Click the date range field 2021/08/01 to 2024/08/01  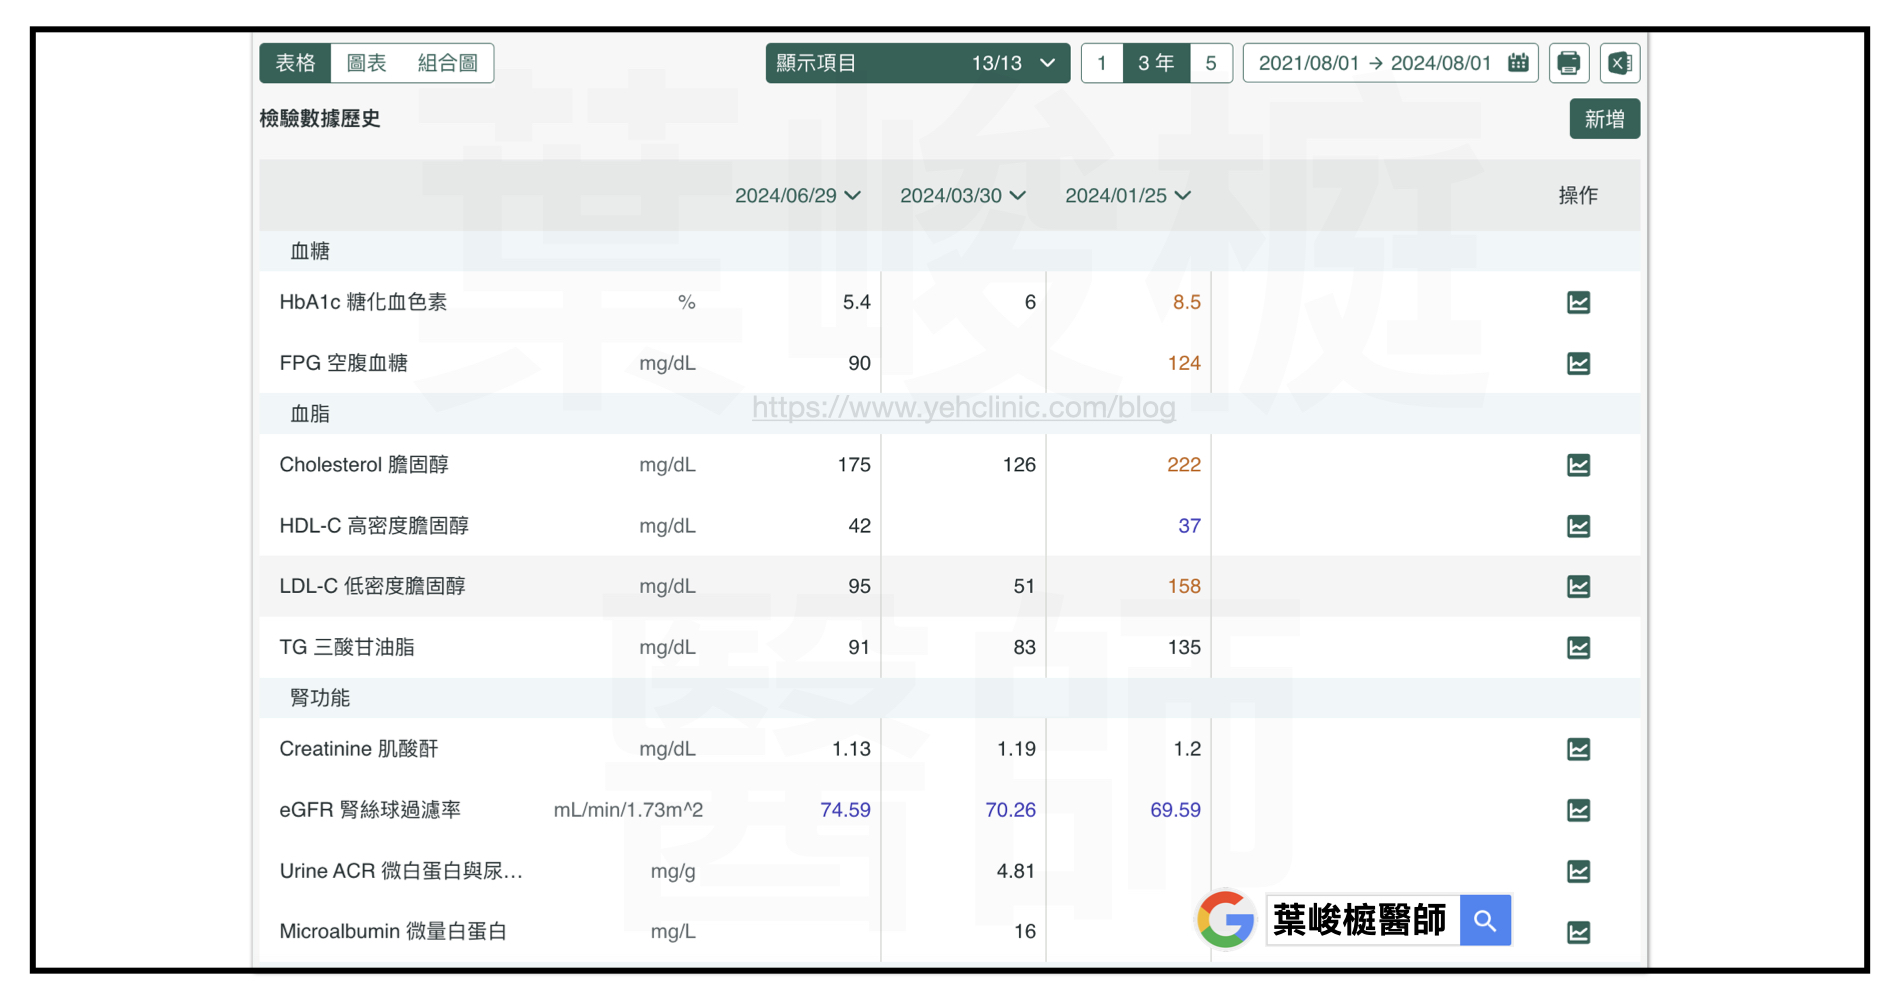1374,63
